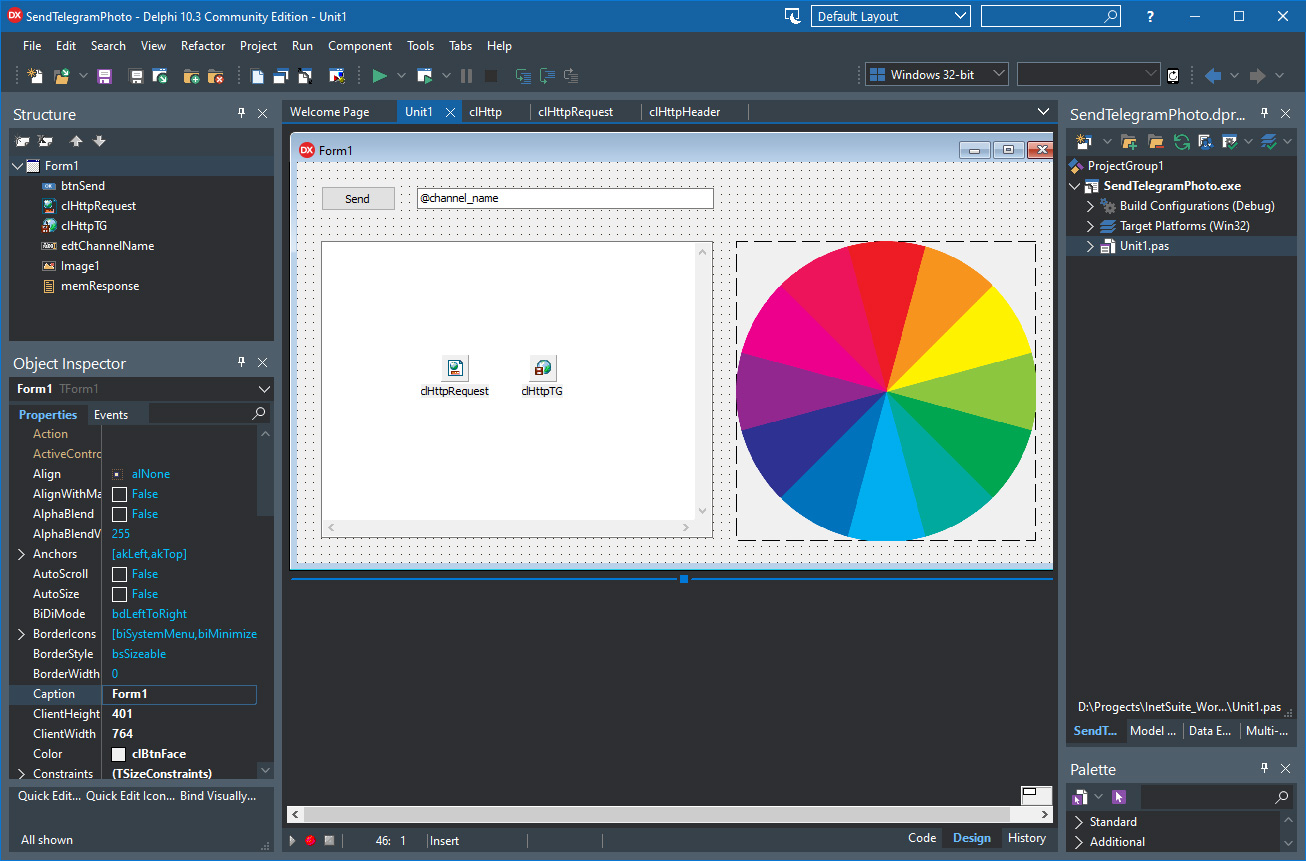This screenshot has width=1306, height=861.
Task: Open the editor tabs overflow dropdown
Action: 1044,112
